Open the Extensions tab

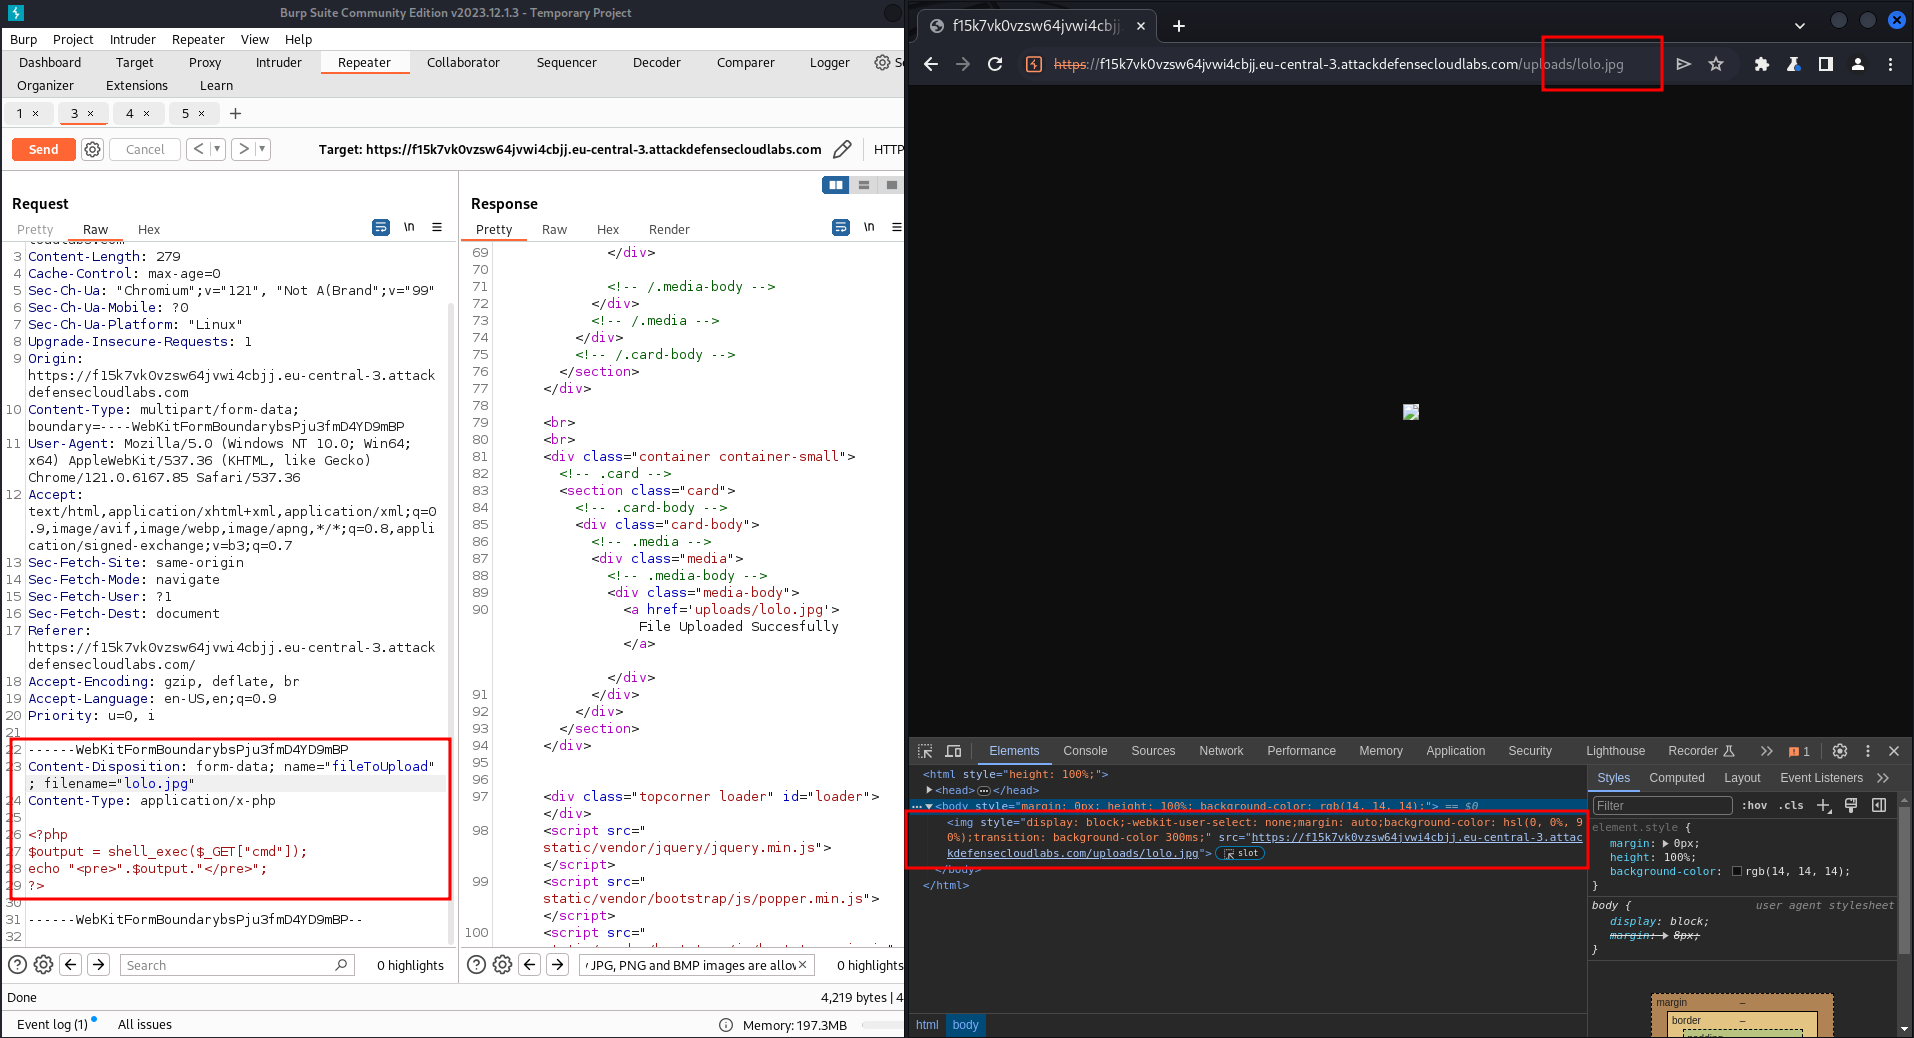(x=137, y=85)
